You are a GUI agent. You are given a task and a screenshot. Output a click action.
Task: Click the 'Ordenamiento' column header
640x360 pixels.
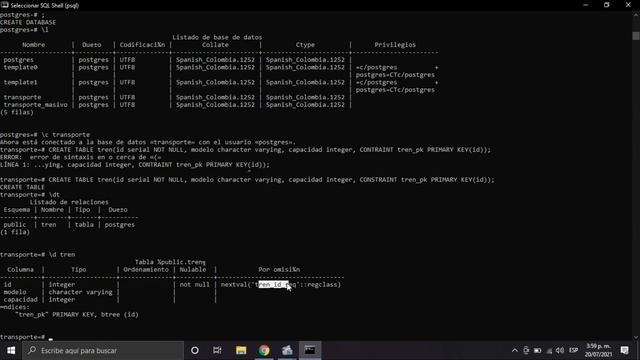[x=146, y=269]
